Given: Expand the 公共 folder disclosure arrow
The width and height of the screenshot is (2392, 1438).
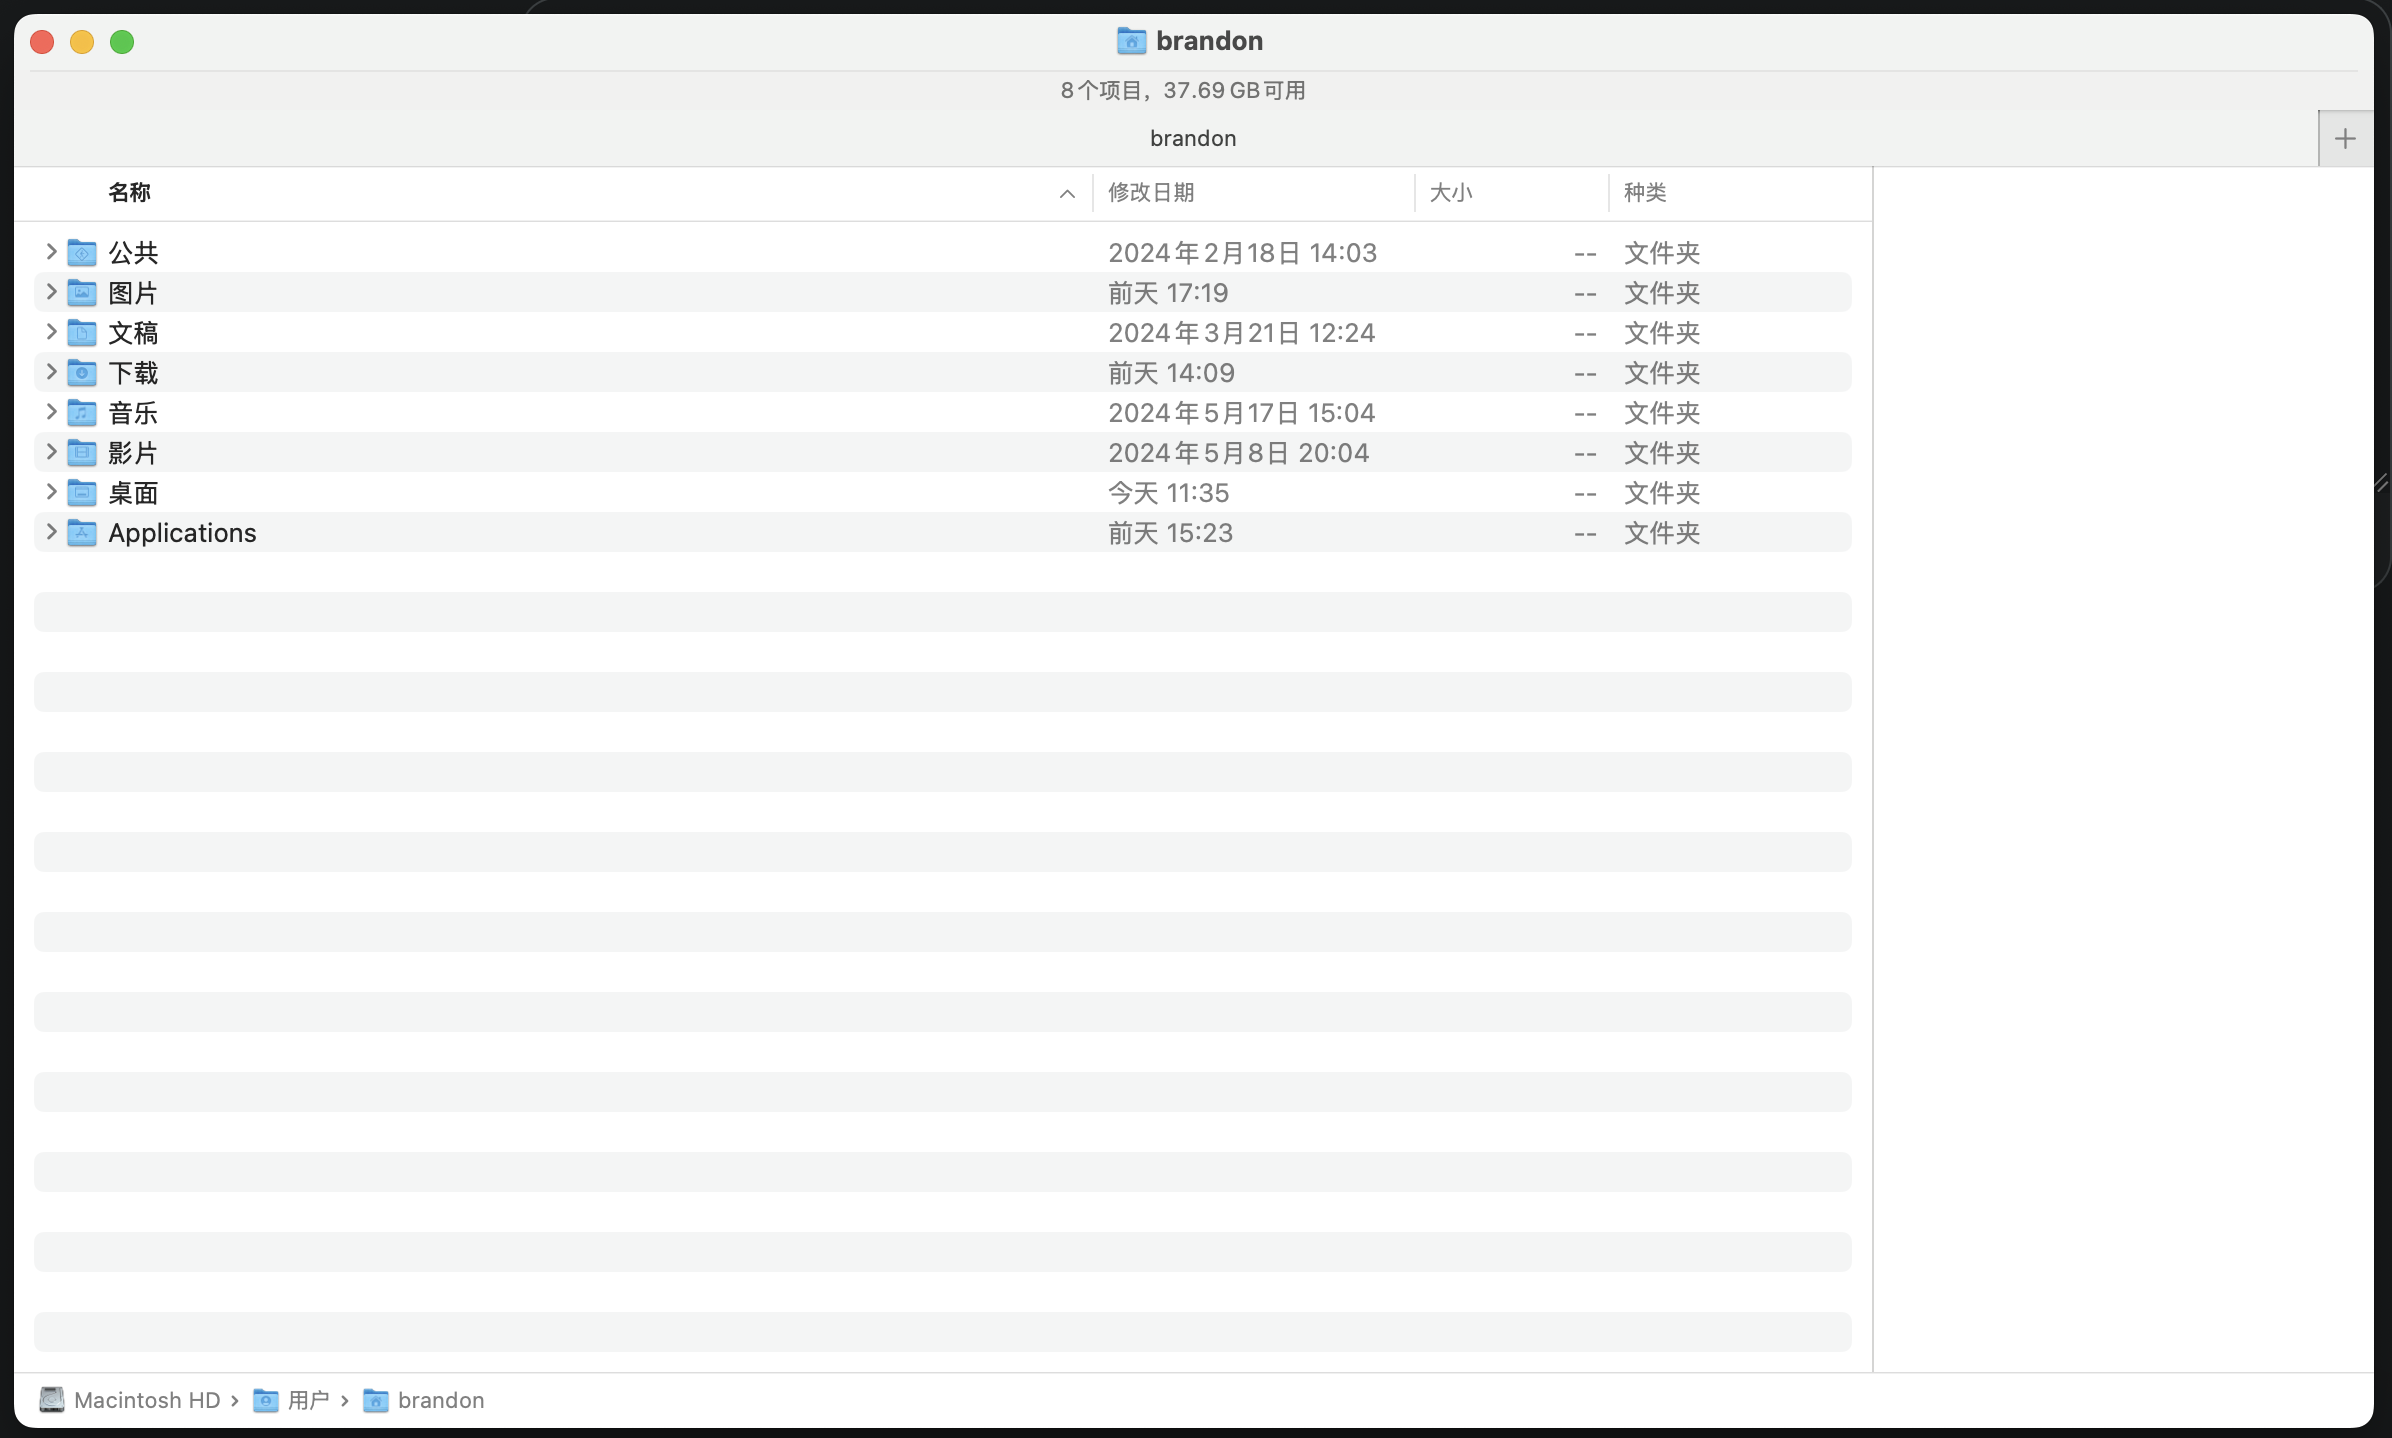Looking at the screenshot, I should [51, 252].
